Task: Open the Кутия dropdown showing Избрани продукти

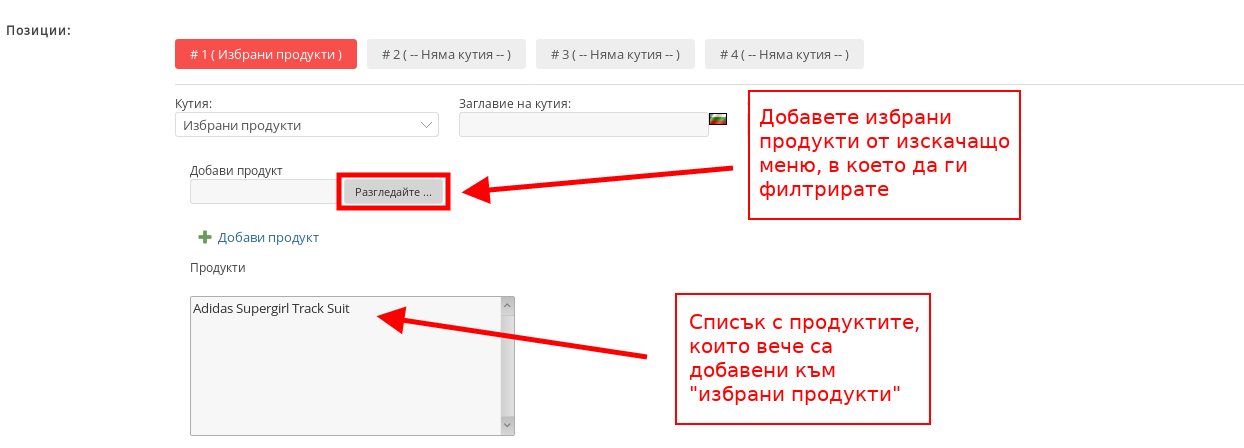Action: point(306,125)
